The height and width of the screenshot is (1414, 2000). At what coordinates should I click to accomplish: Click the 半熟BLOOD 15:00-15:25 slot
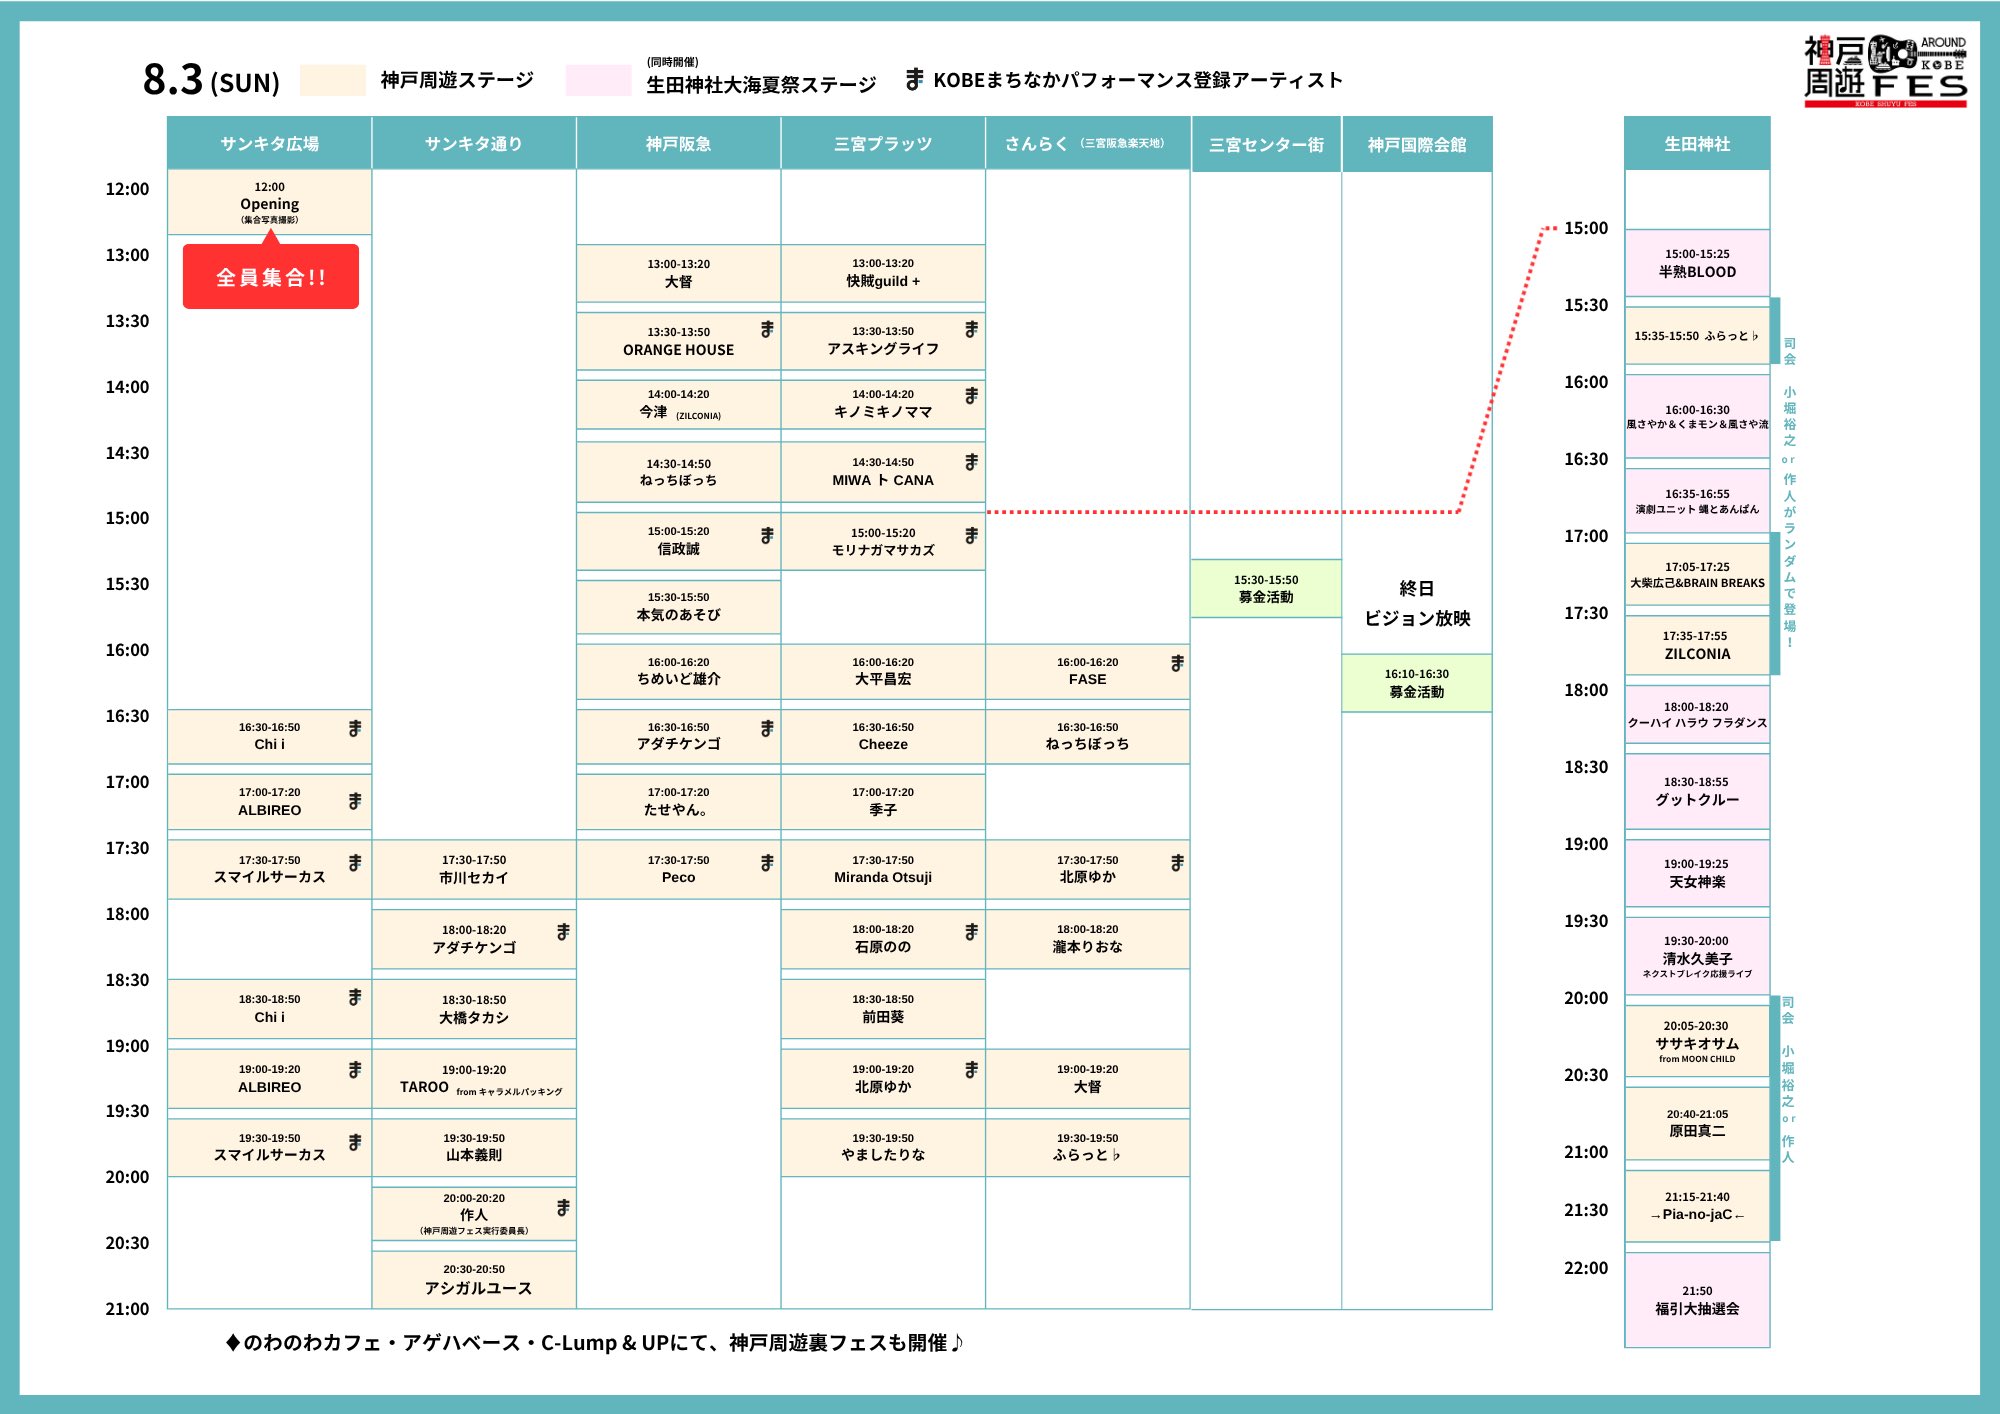1696,263
